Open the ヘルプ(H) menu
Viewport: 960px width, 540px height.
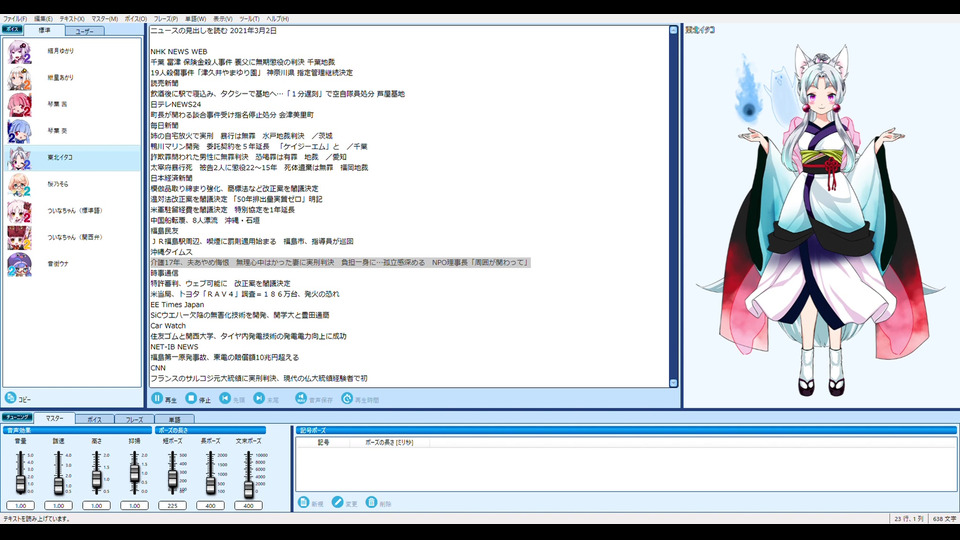click(278, 19)
